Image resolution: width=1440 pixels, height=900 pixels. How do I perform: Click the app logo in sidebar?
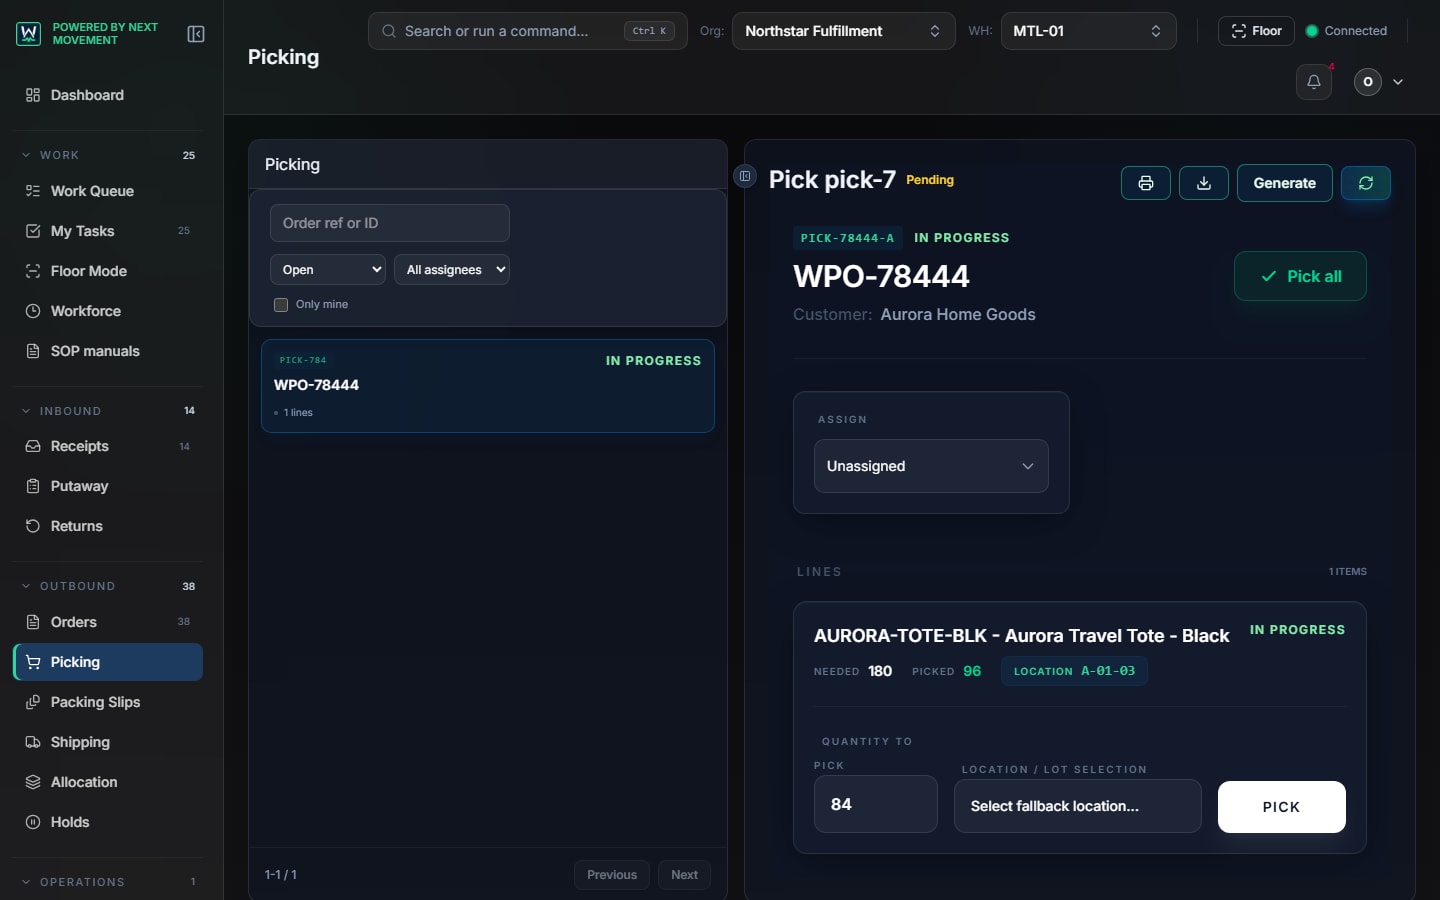click(x=28, y=34)
